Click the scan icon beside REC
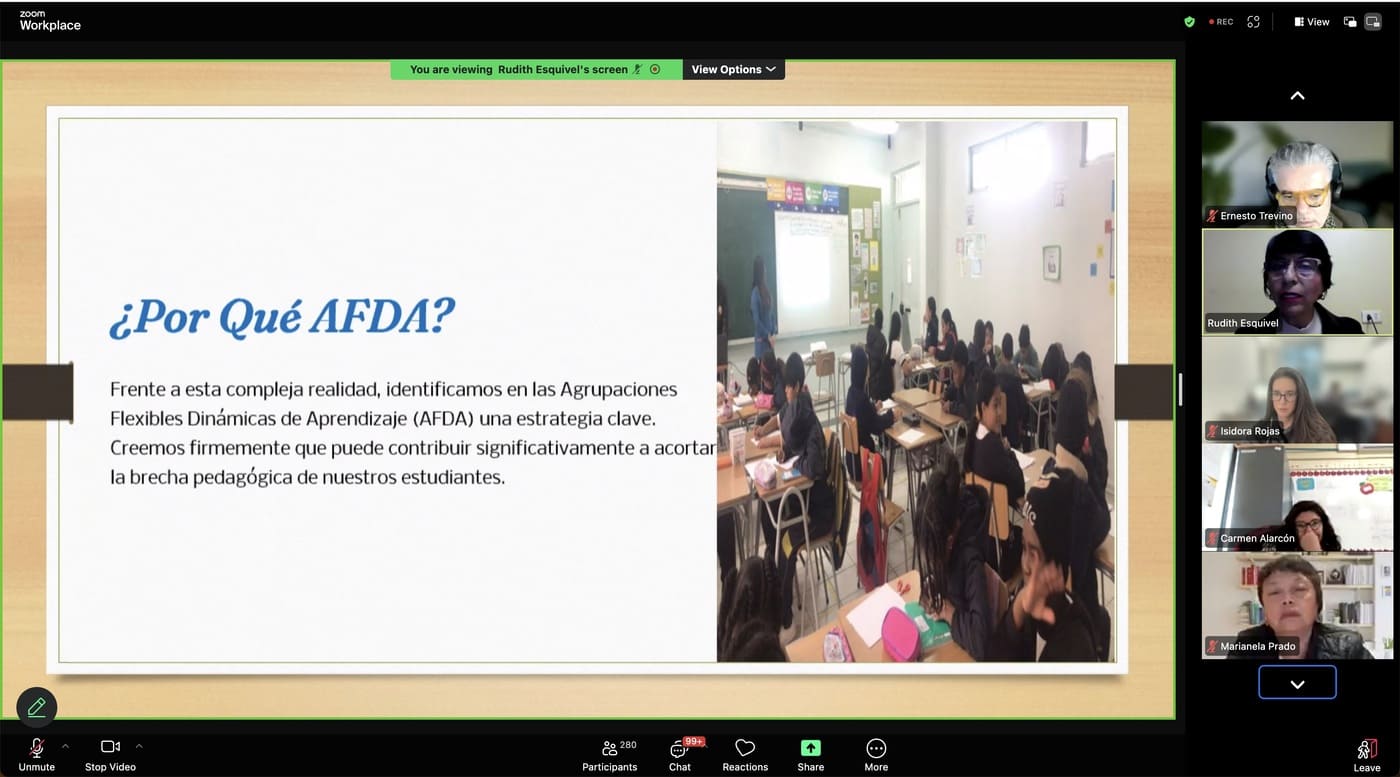This screenshot has height=777, width=1400. [1254, 21]
